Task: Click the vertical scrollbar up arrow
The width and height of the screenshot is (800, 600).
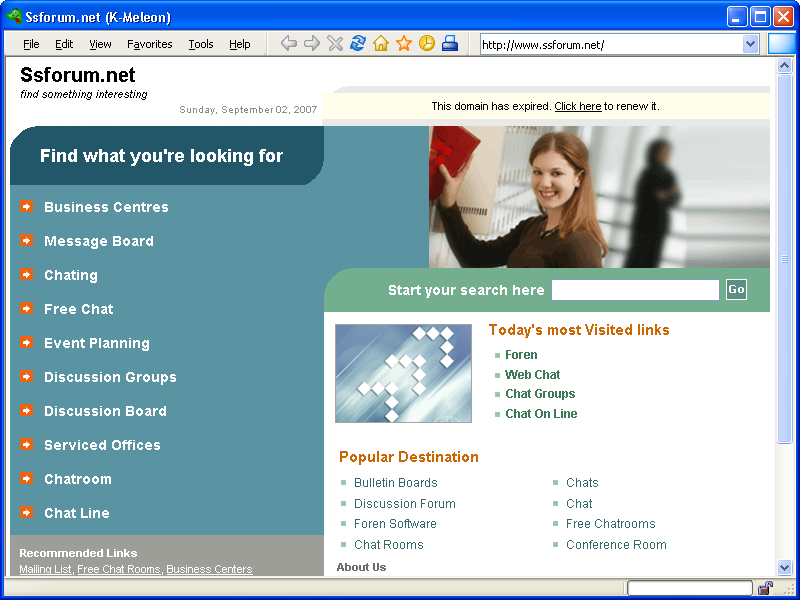Action: click(x=784, y=65)
